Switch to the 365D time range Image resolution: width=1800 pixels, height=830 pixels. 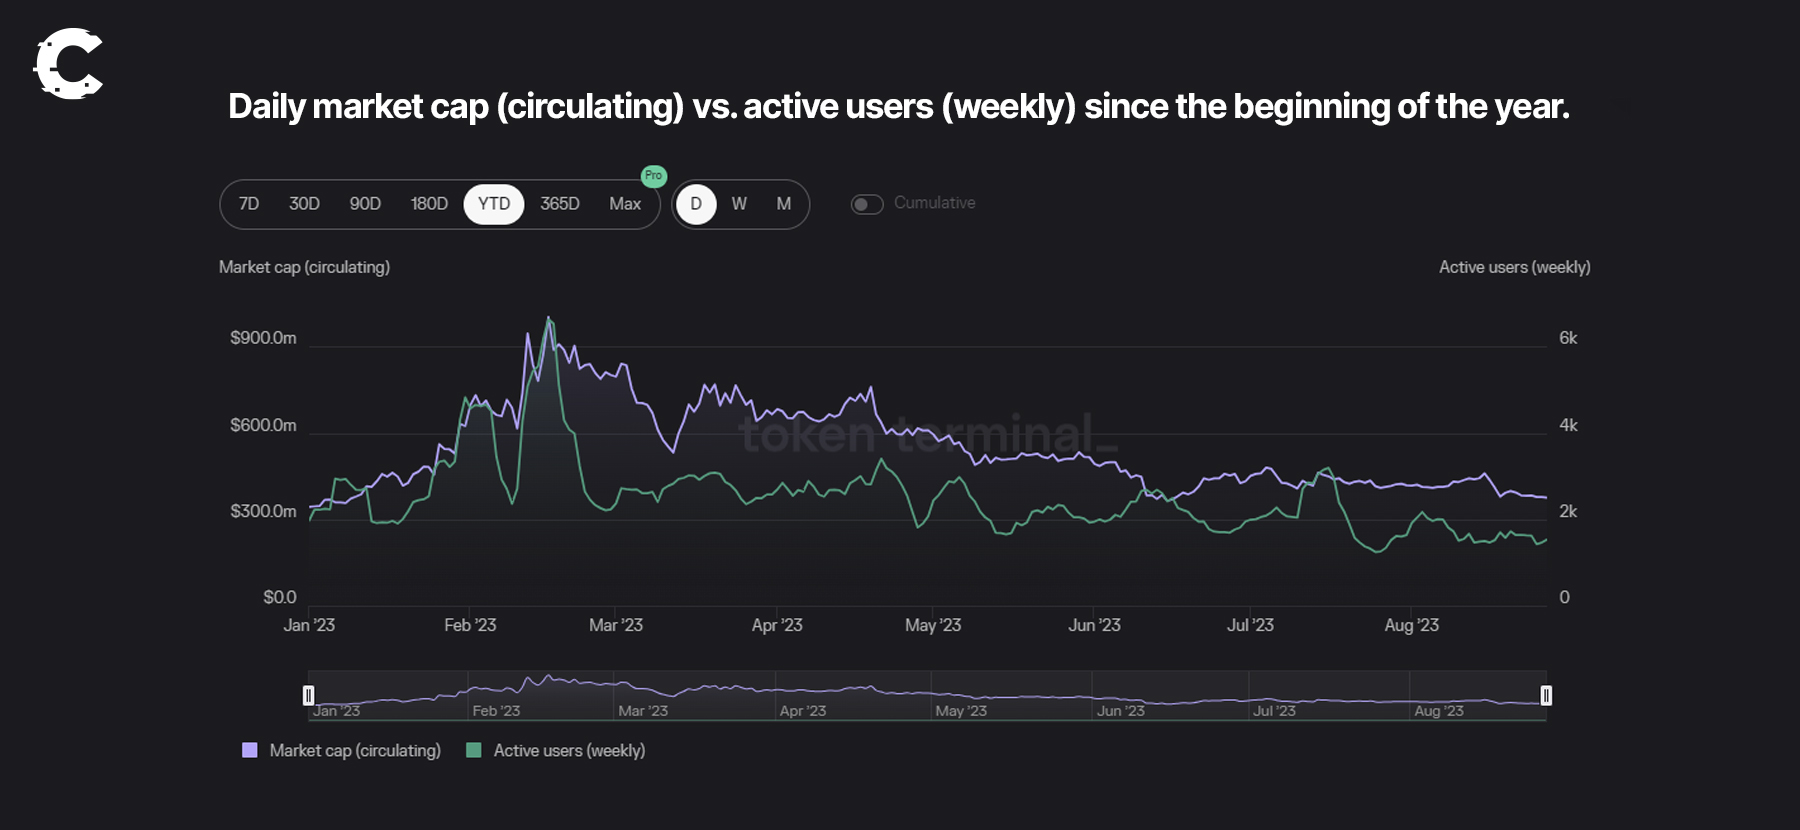pos(560,204)
